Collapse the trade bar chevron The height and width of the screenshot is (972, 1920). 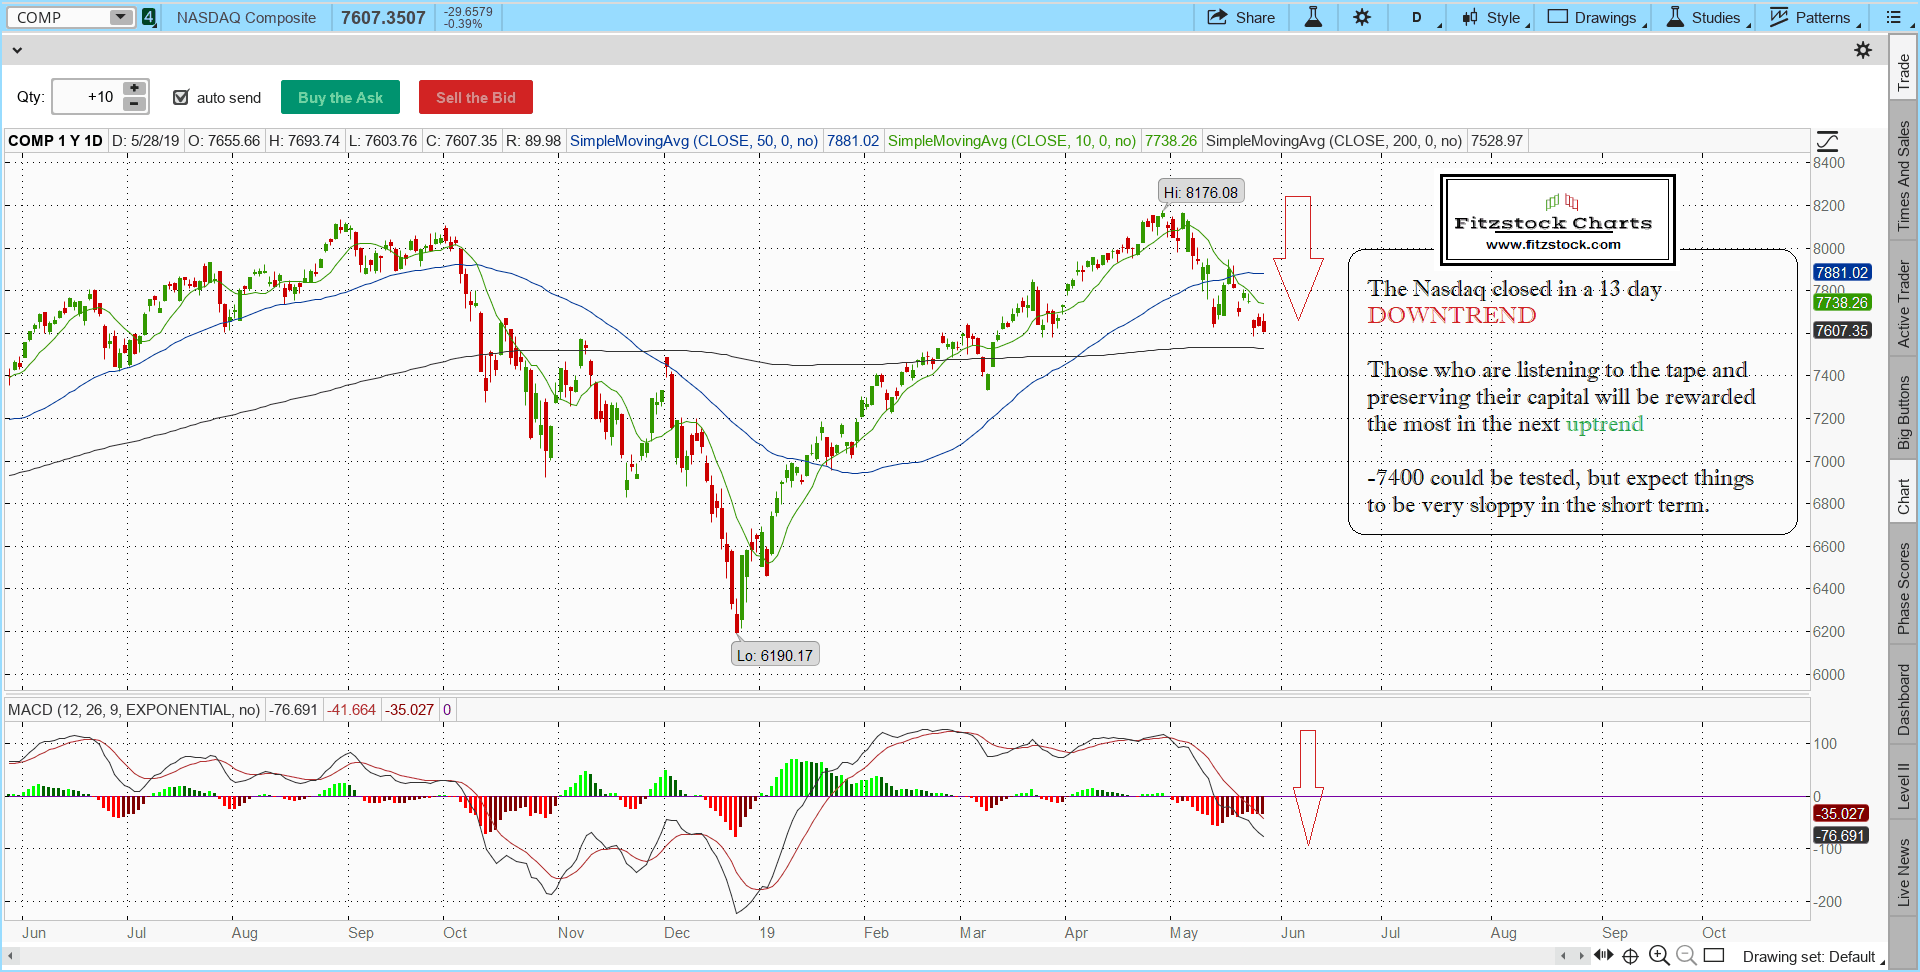[x=17, y=50]
